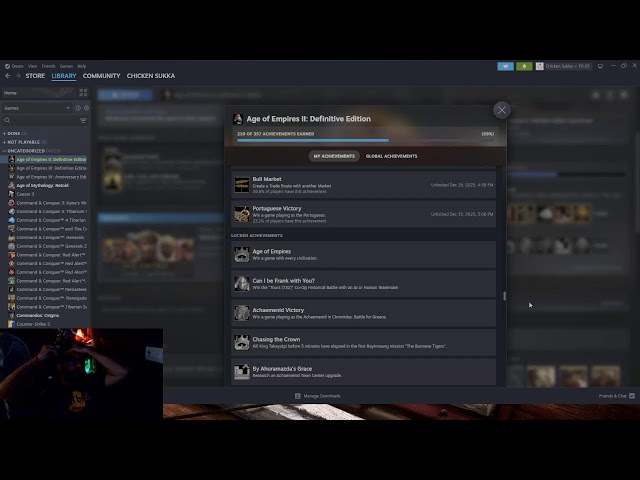
Task: Click the Portuguese Victory achievement icon
Action: pyautogui.click(x=242, y=214)
